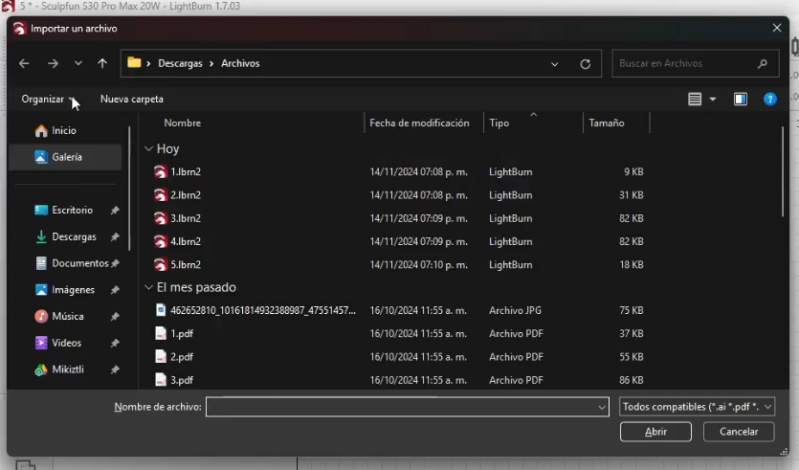The height and width of the screenshot is (470, 799).
Task: Click the date 14/11/2024 07:10 p. m.
Action: point(418,265)
